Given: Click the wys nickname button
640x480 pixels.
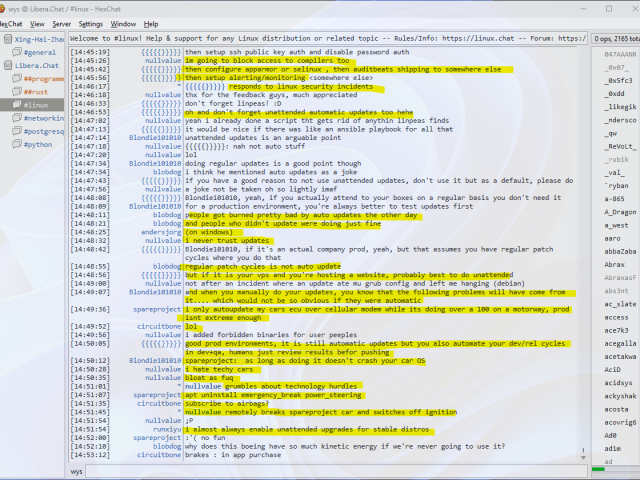Looking at the screenshot, I should 77,471.
